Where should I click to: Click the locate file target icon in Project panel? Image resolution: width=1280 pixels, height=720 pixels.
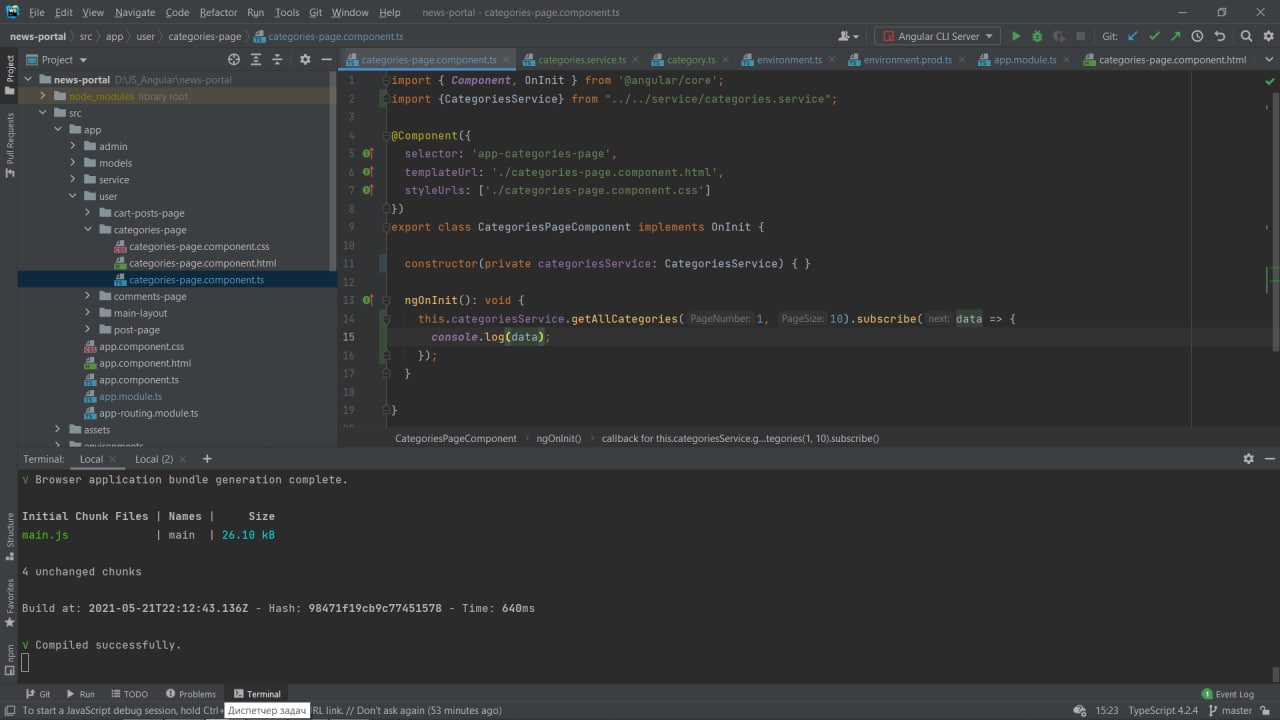(234, 60)
